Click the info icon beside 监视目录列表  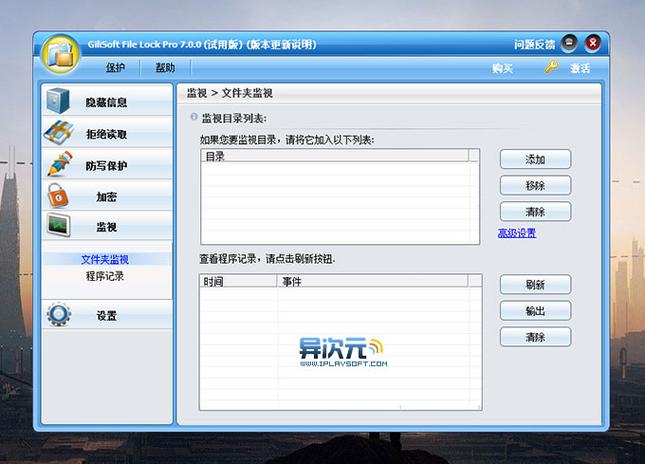(194, 117)
